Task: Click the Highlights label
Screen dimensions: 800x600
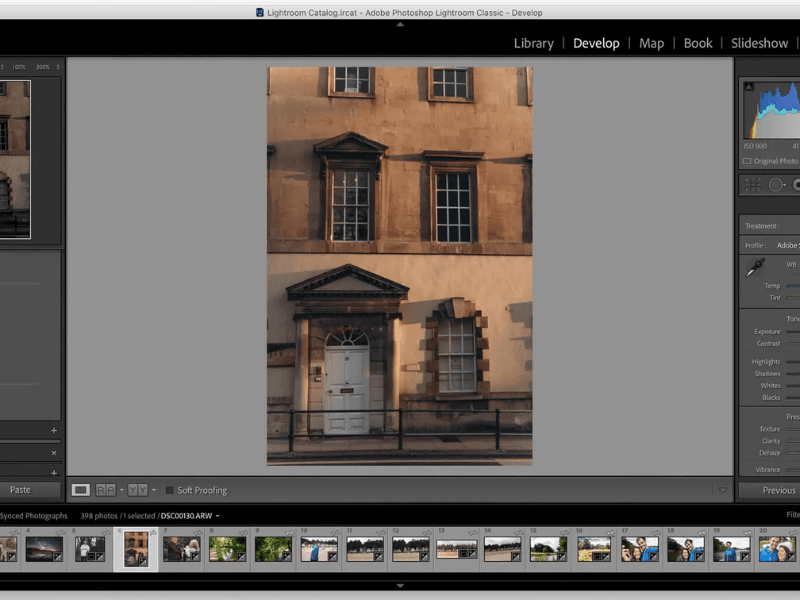Action: (x=766, y=362)
